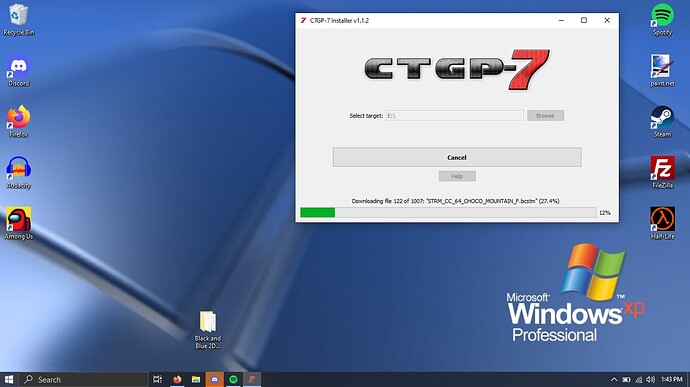Click the 'CTGP-7 Installer v1.1.2' window title
The image size is (690, 387).
tap(339, 20)
